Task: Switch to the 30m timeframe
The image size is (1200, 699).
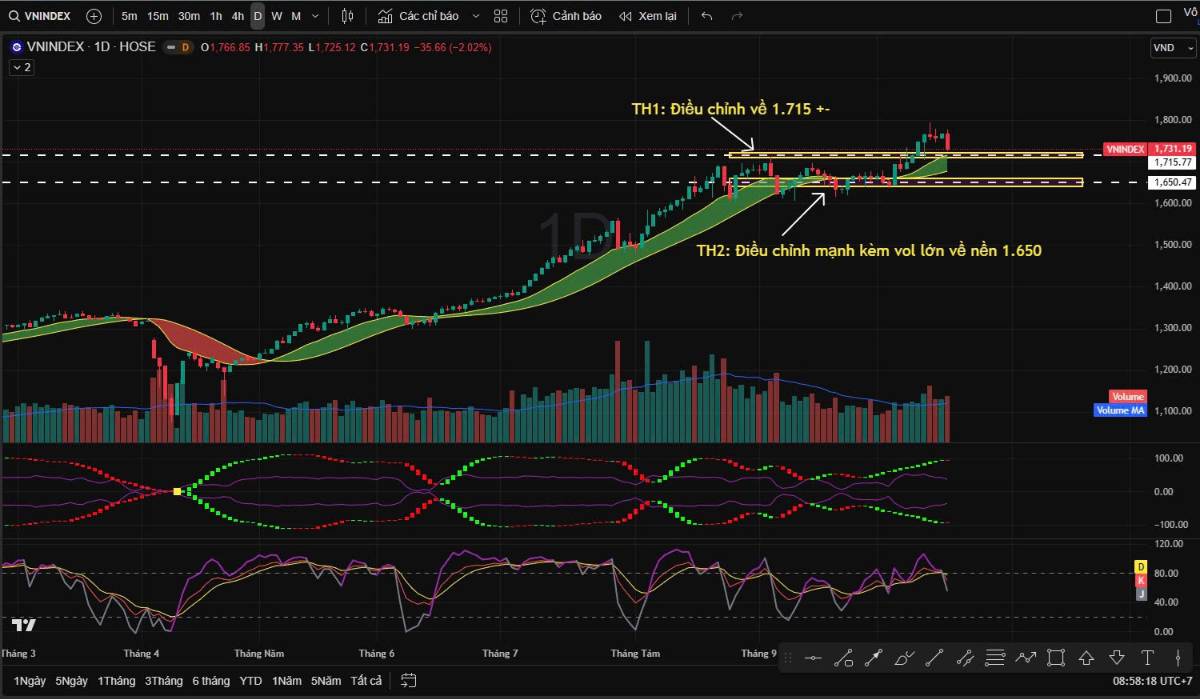Action: coord(189,16)
